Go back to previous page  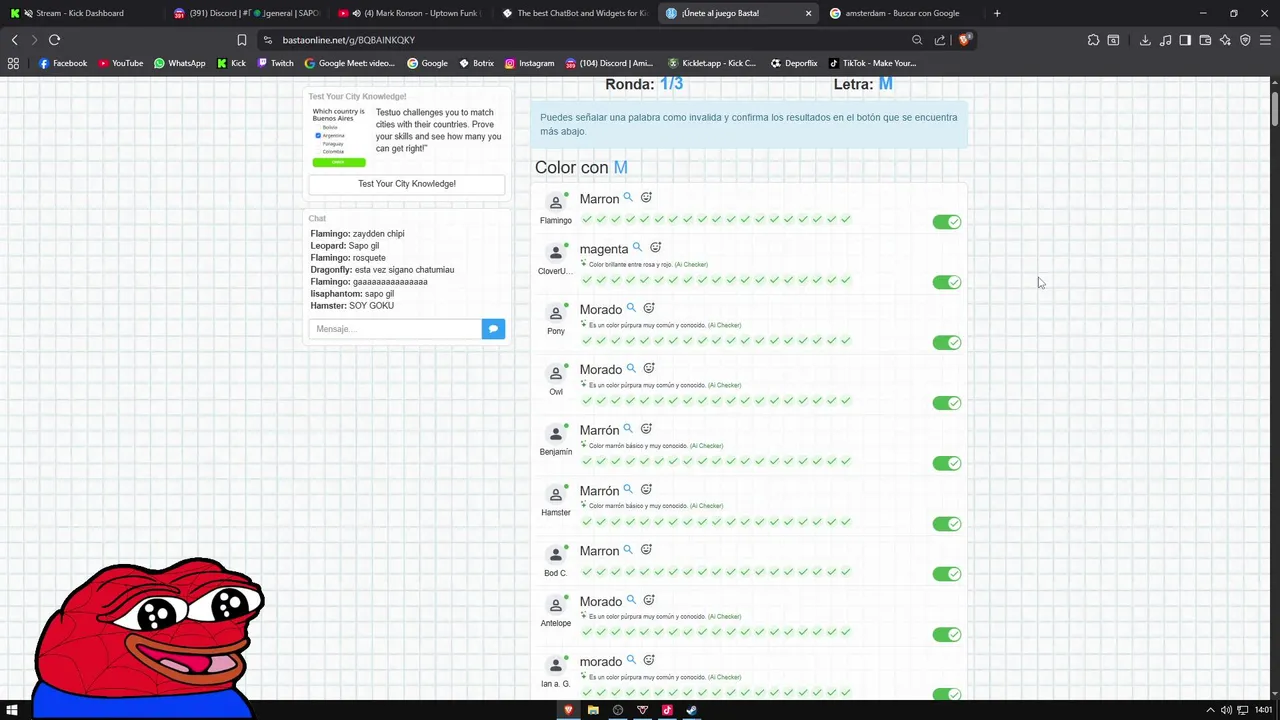pyautogui.click(x=14, y=40)
